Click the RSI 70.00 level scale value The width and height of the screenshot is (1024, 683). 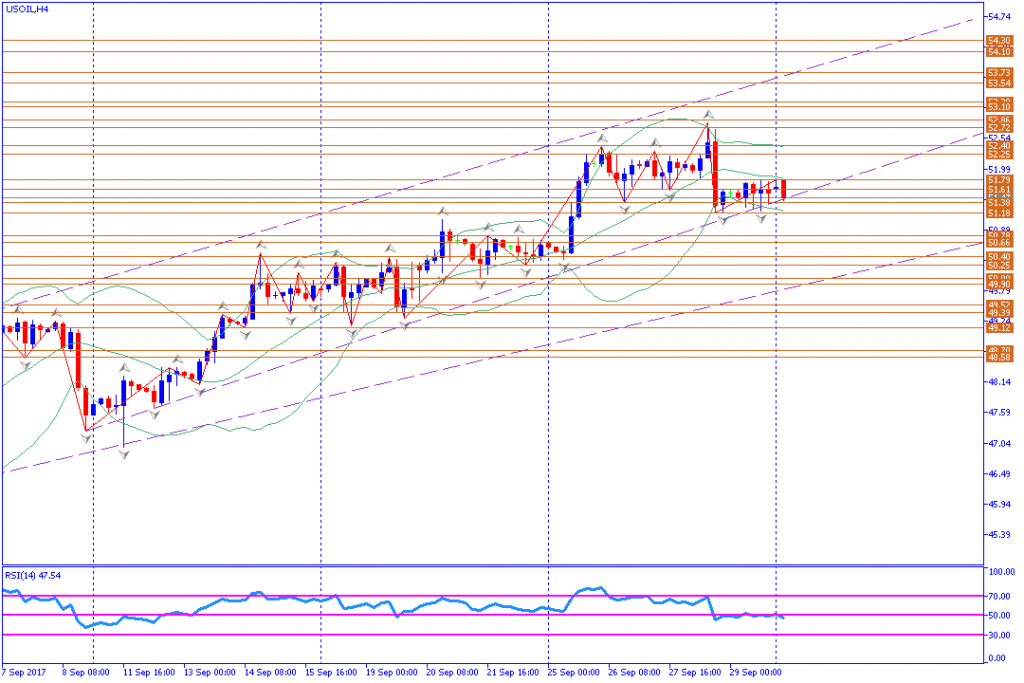999,596
